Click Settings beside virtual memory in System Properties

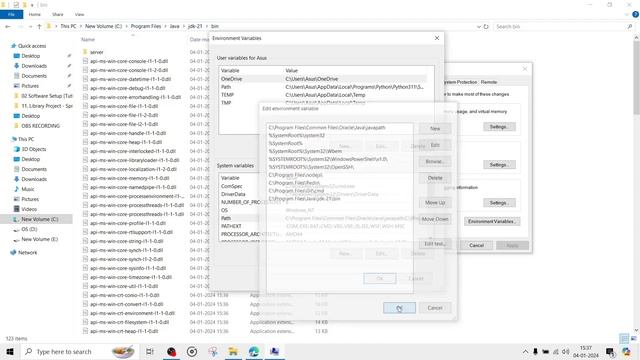[499, 127]
